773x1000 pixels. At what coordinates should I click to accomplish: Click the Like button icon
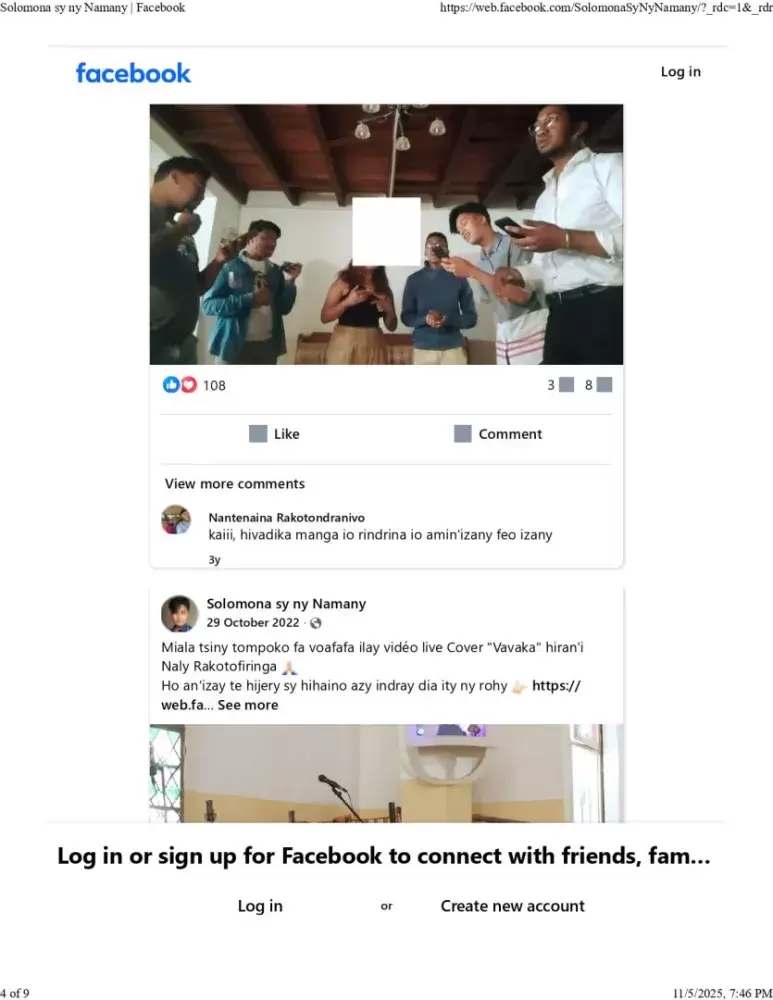258,434
